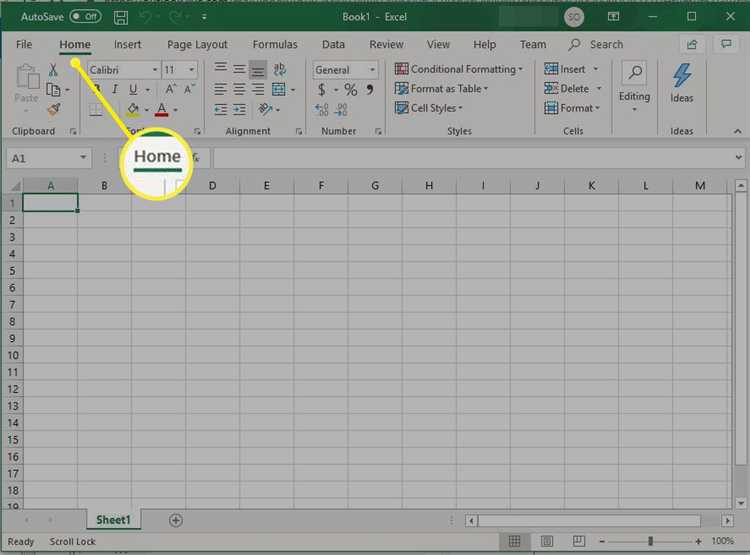Click the Decrease Decimal icon
Screen dimensions: 750x555
pos(341,110)
